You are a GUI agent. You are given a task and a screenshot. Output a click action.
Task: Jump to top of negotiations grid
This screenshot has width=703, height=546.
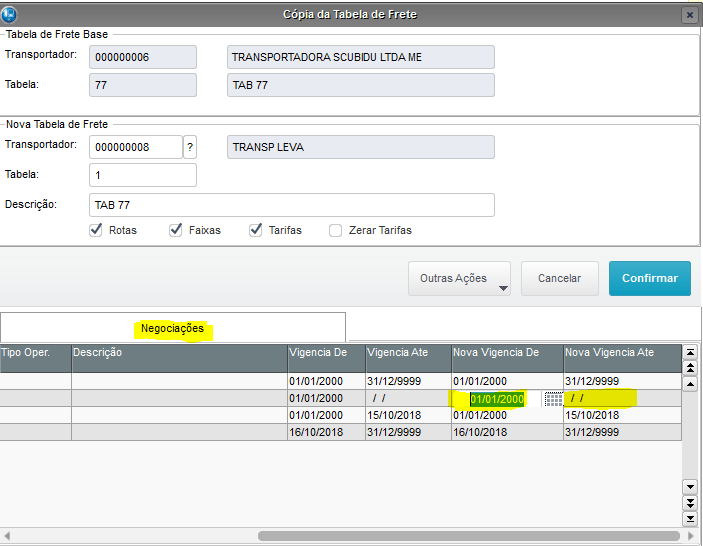pyautogui.click(x=690, y=352)
